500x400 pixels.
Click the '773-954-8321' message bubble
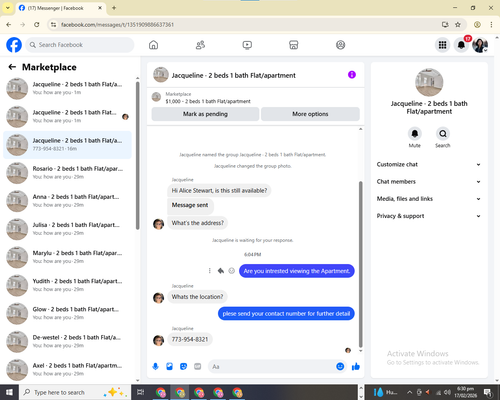click(190, 339)
